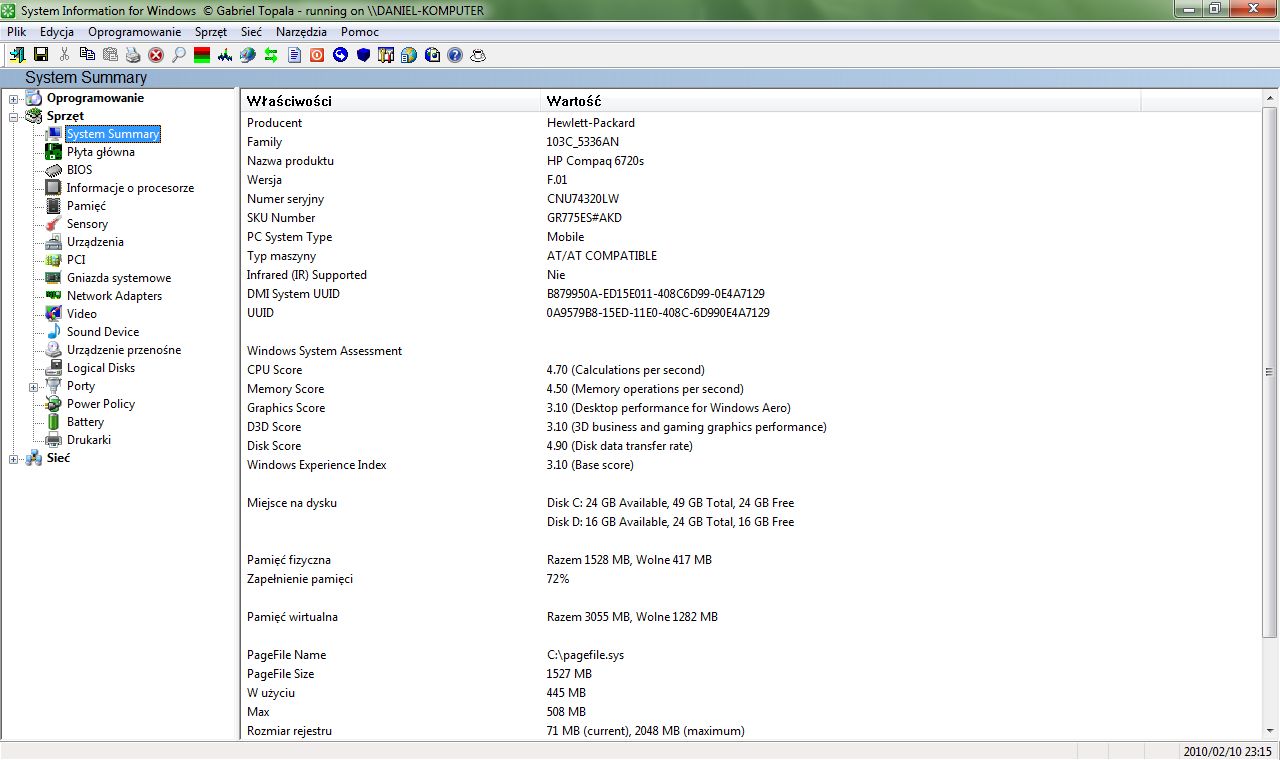Click the scissors cut icon
This screenshot has height=760, width=1280.
(64, 55)
